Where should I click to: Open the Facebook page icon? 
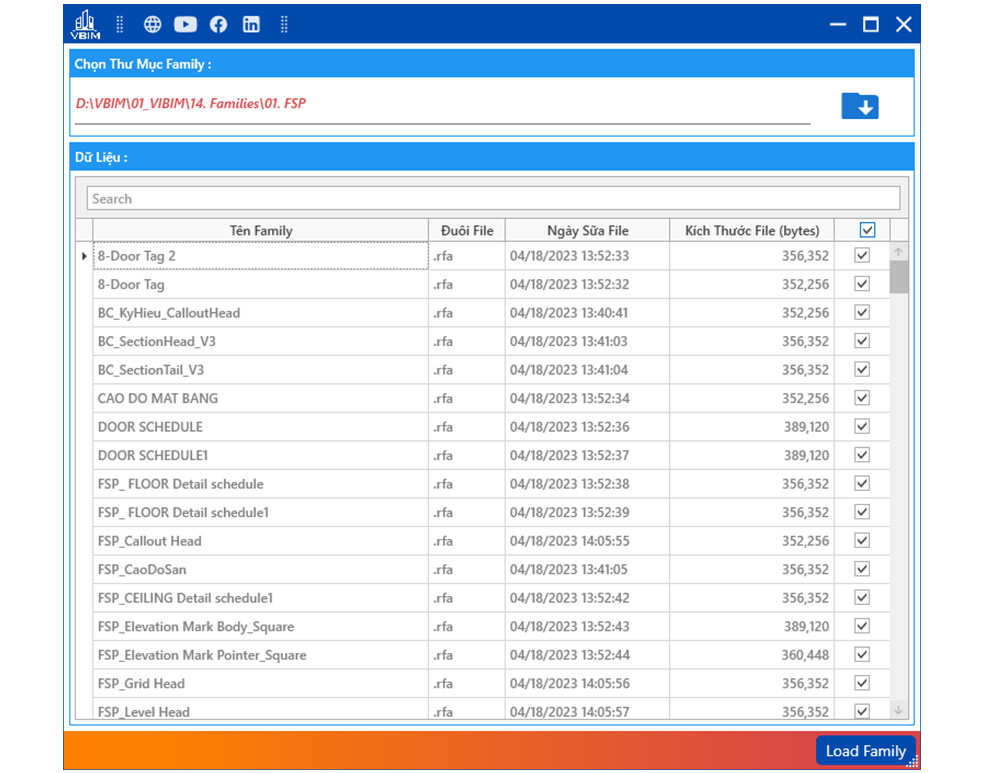218,25
